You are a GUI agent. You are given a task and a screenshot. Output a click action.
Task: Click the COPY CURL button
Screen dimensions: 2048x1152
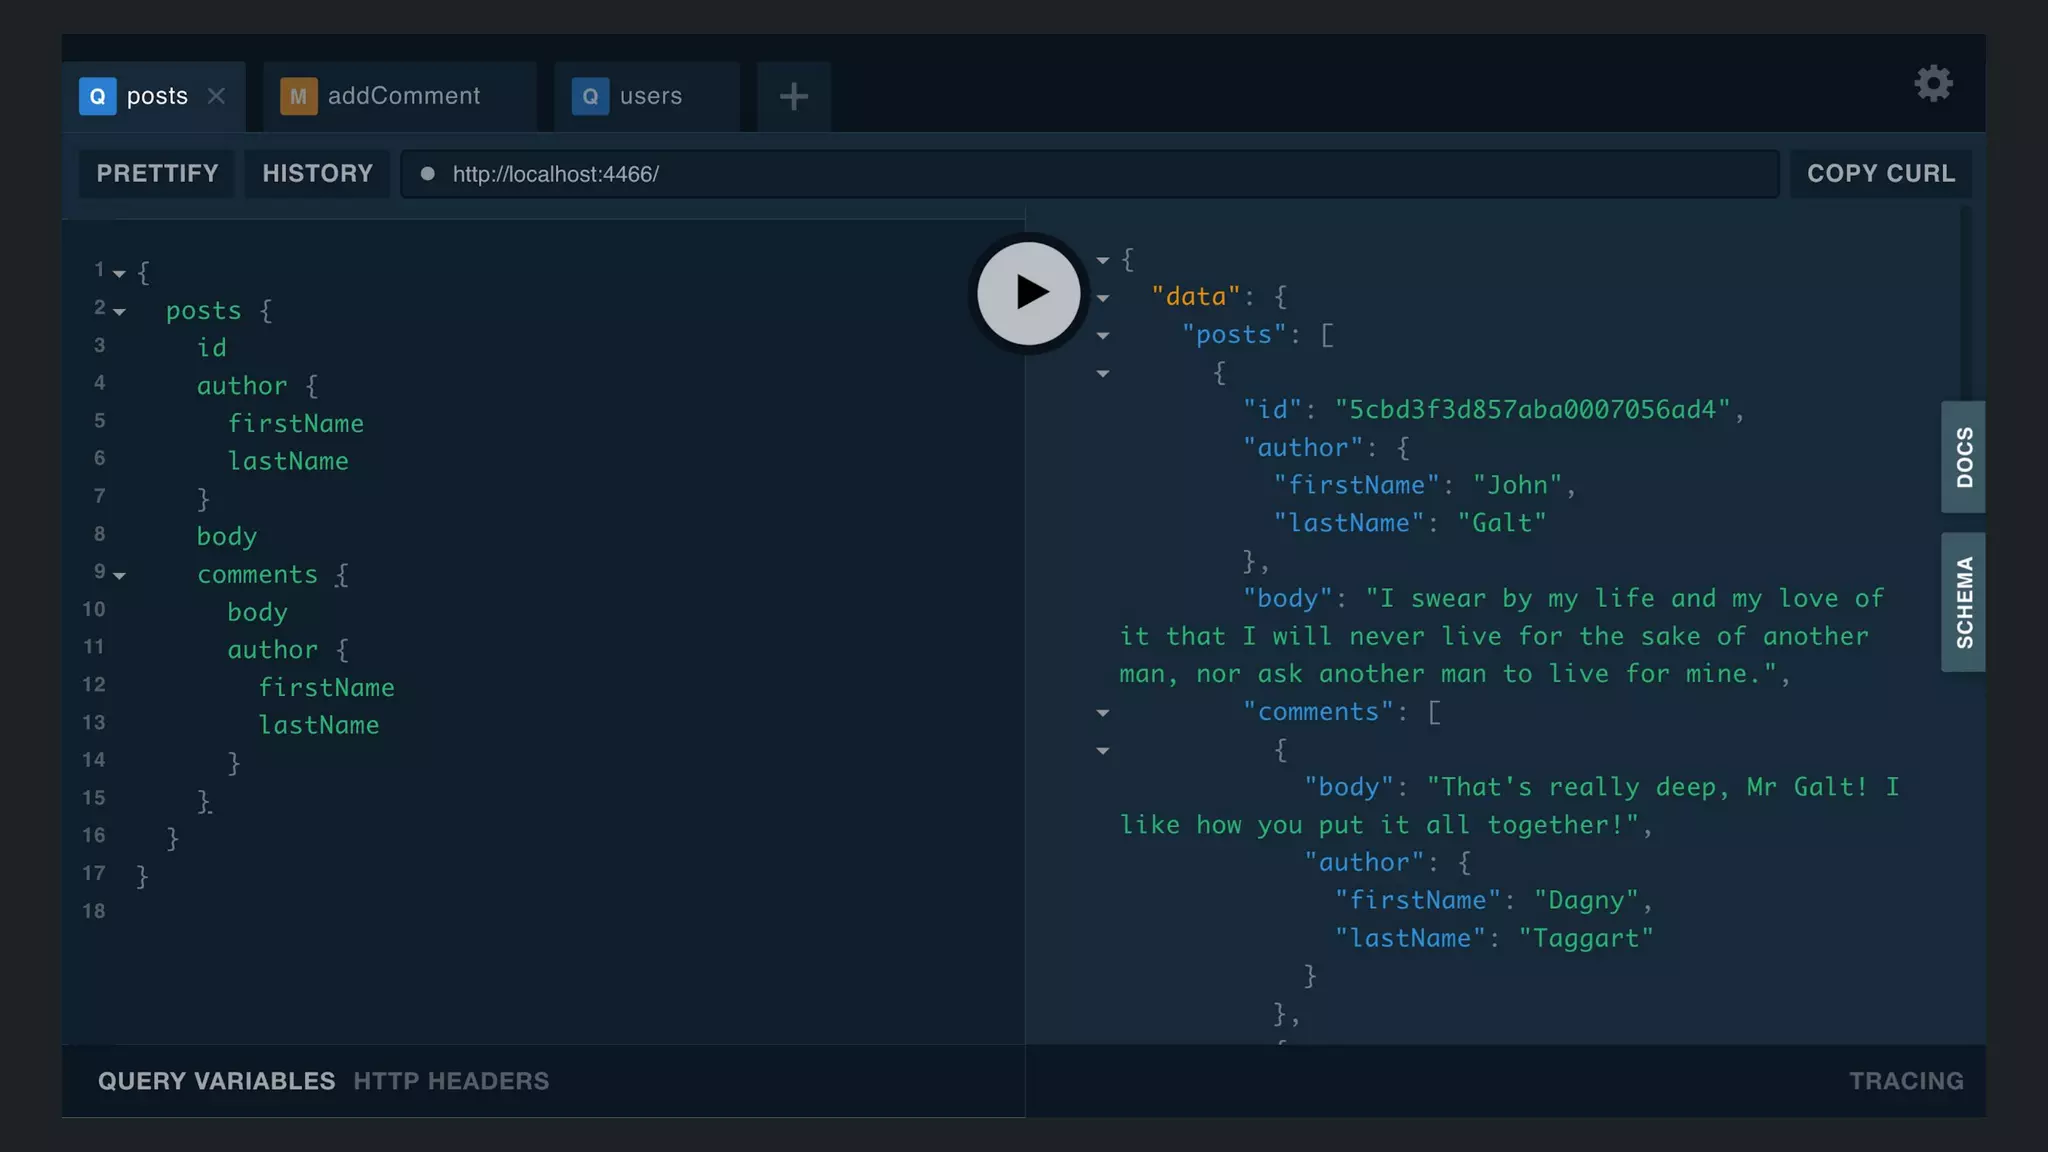pyautogui.click(x=1880, y=174)
